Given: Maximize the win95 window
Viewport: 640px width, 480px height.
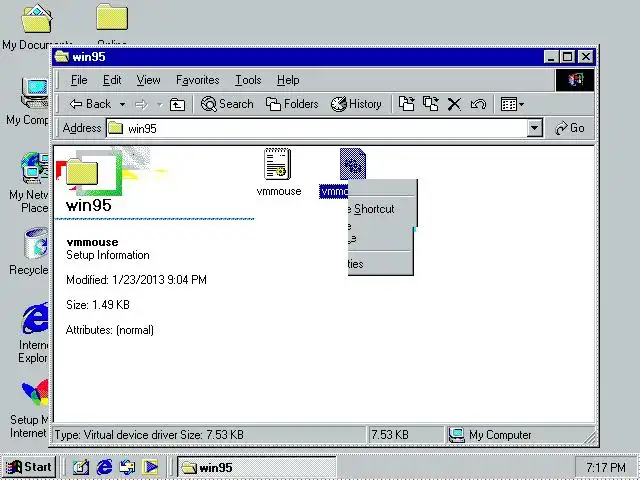Looking at the screenshot, I should (568, 56).
